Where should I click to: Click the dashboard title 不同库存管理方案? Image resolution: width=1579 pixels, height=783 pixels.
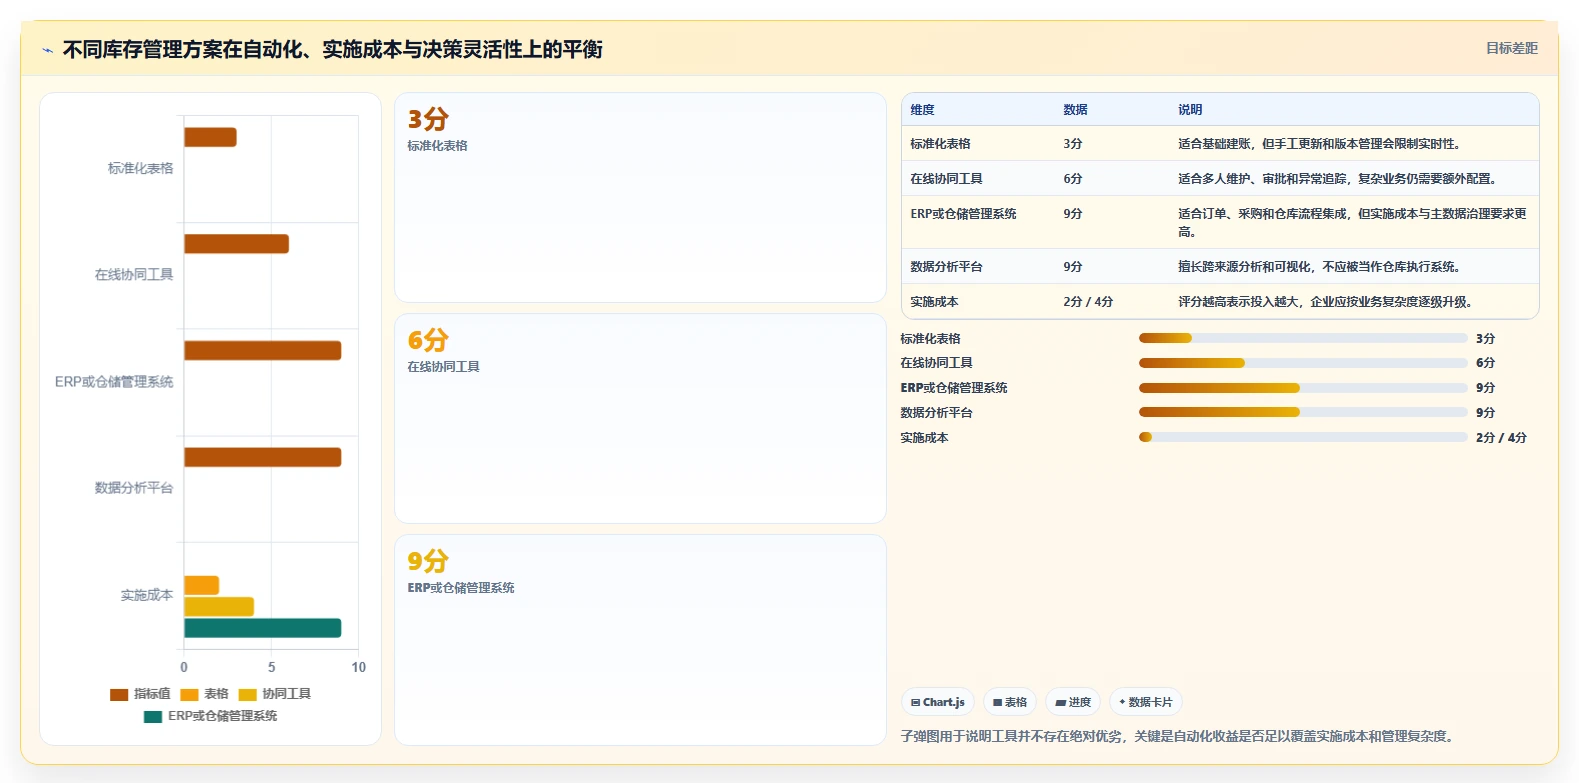332,49
